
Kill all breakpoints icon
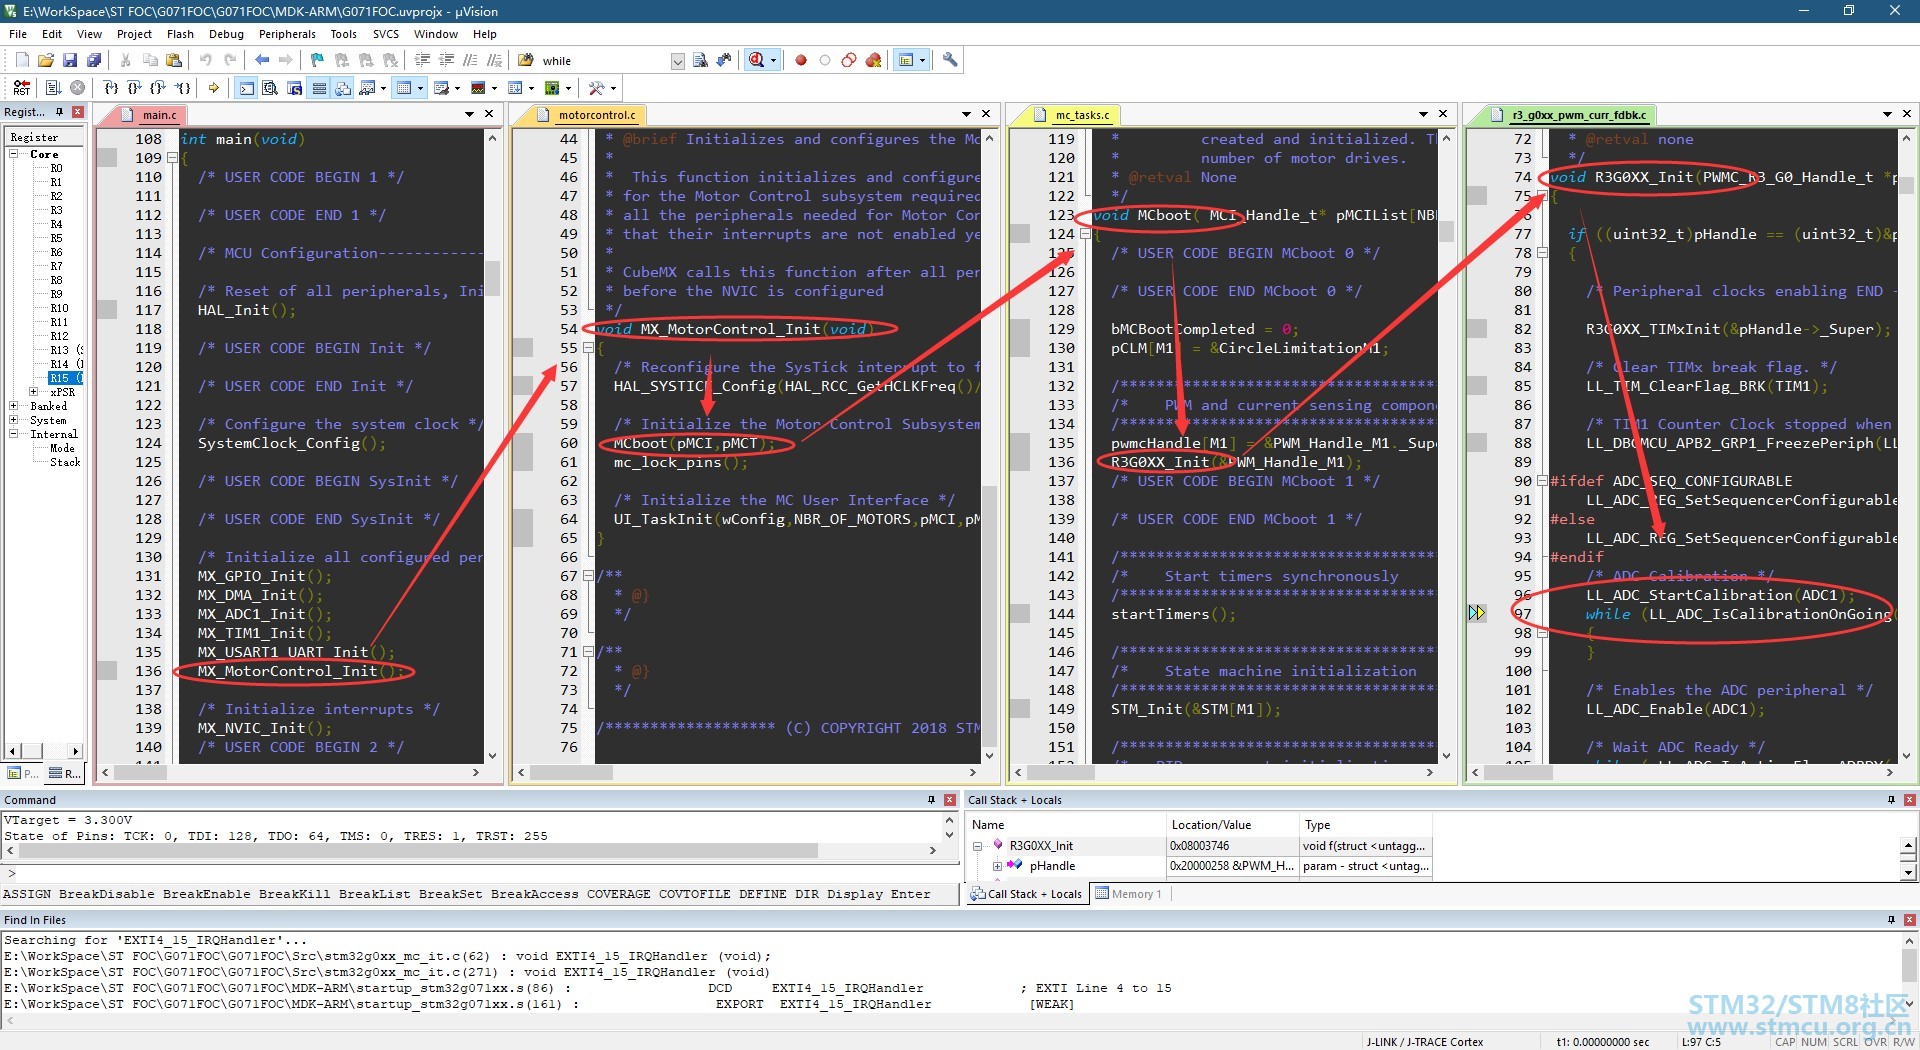[x=873, y=61]
